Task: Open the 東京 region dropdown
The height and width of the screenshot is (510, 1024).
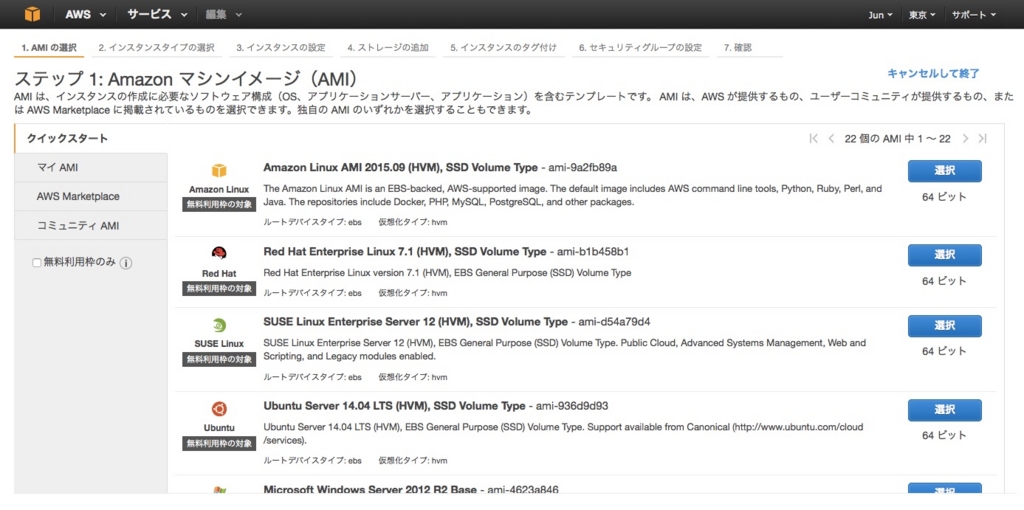Action: point(922,15)
